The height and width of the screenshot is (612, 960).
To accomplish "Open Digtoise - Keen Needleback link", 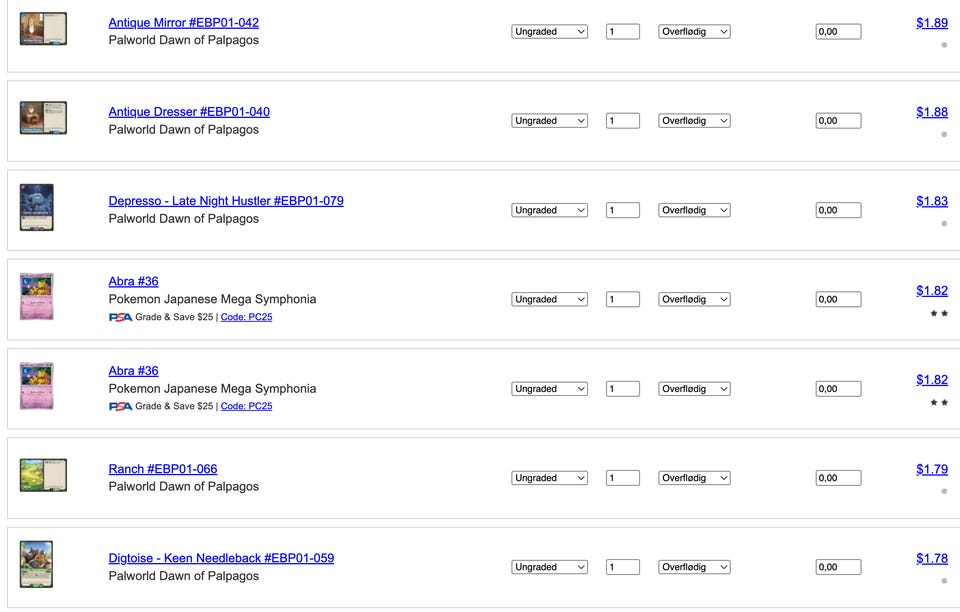I will (x=221, y=558).
